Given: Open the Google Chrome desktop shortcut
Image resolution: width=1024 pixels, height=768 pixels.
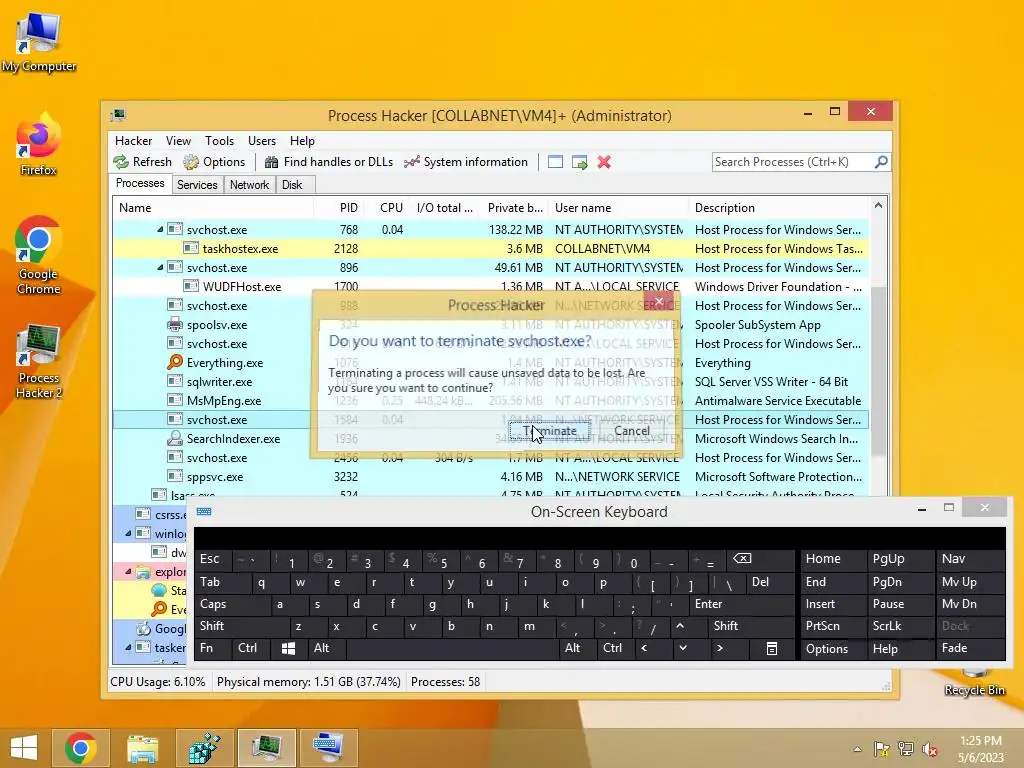Looking at the screenshot, I should (x=39, y=255).
